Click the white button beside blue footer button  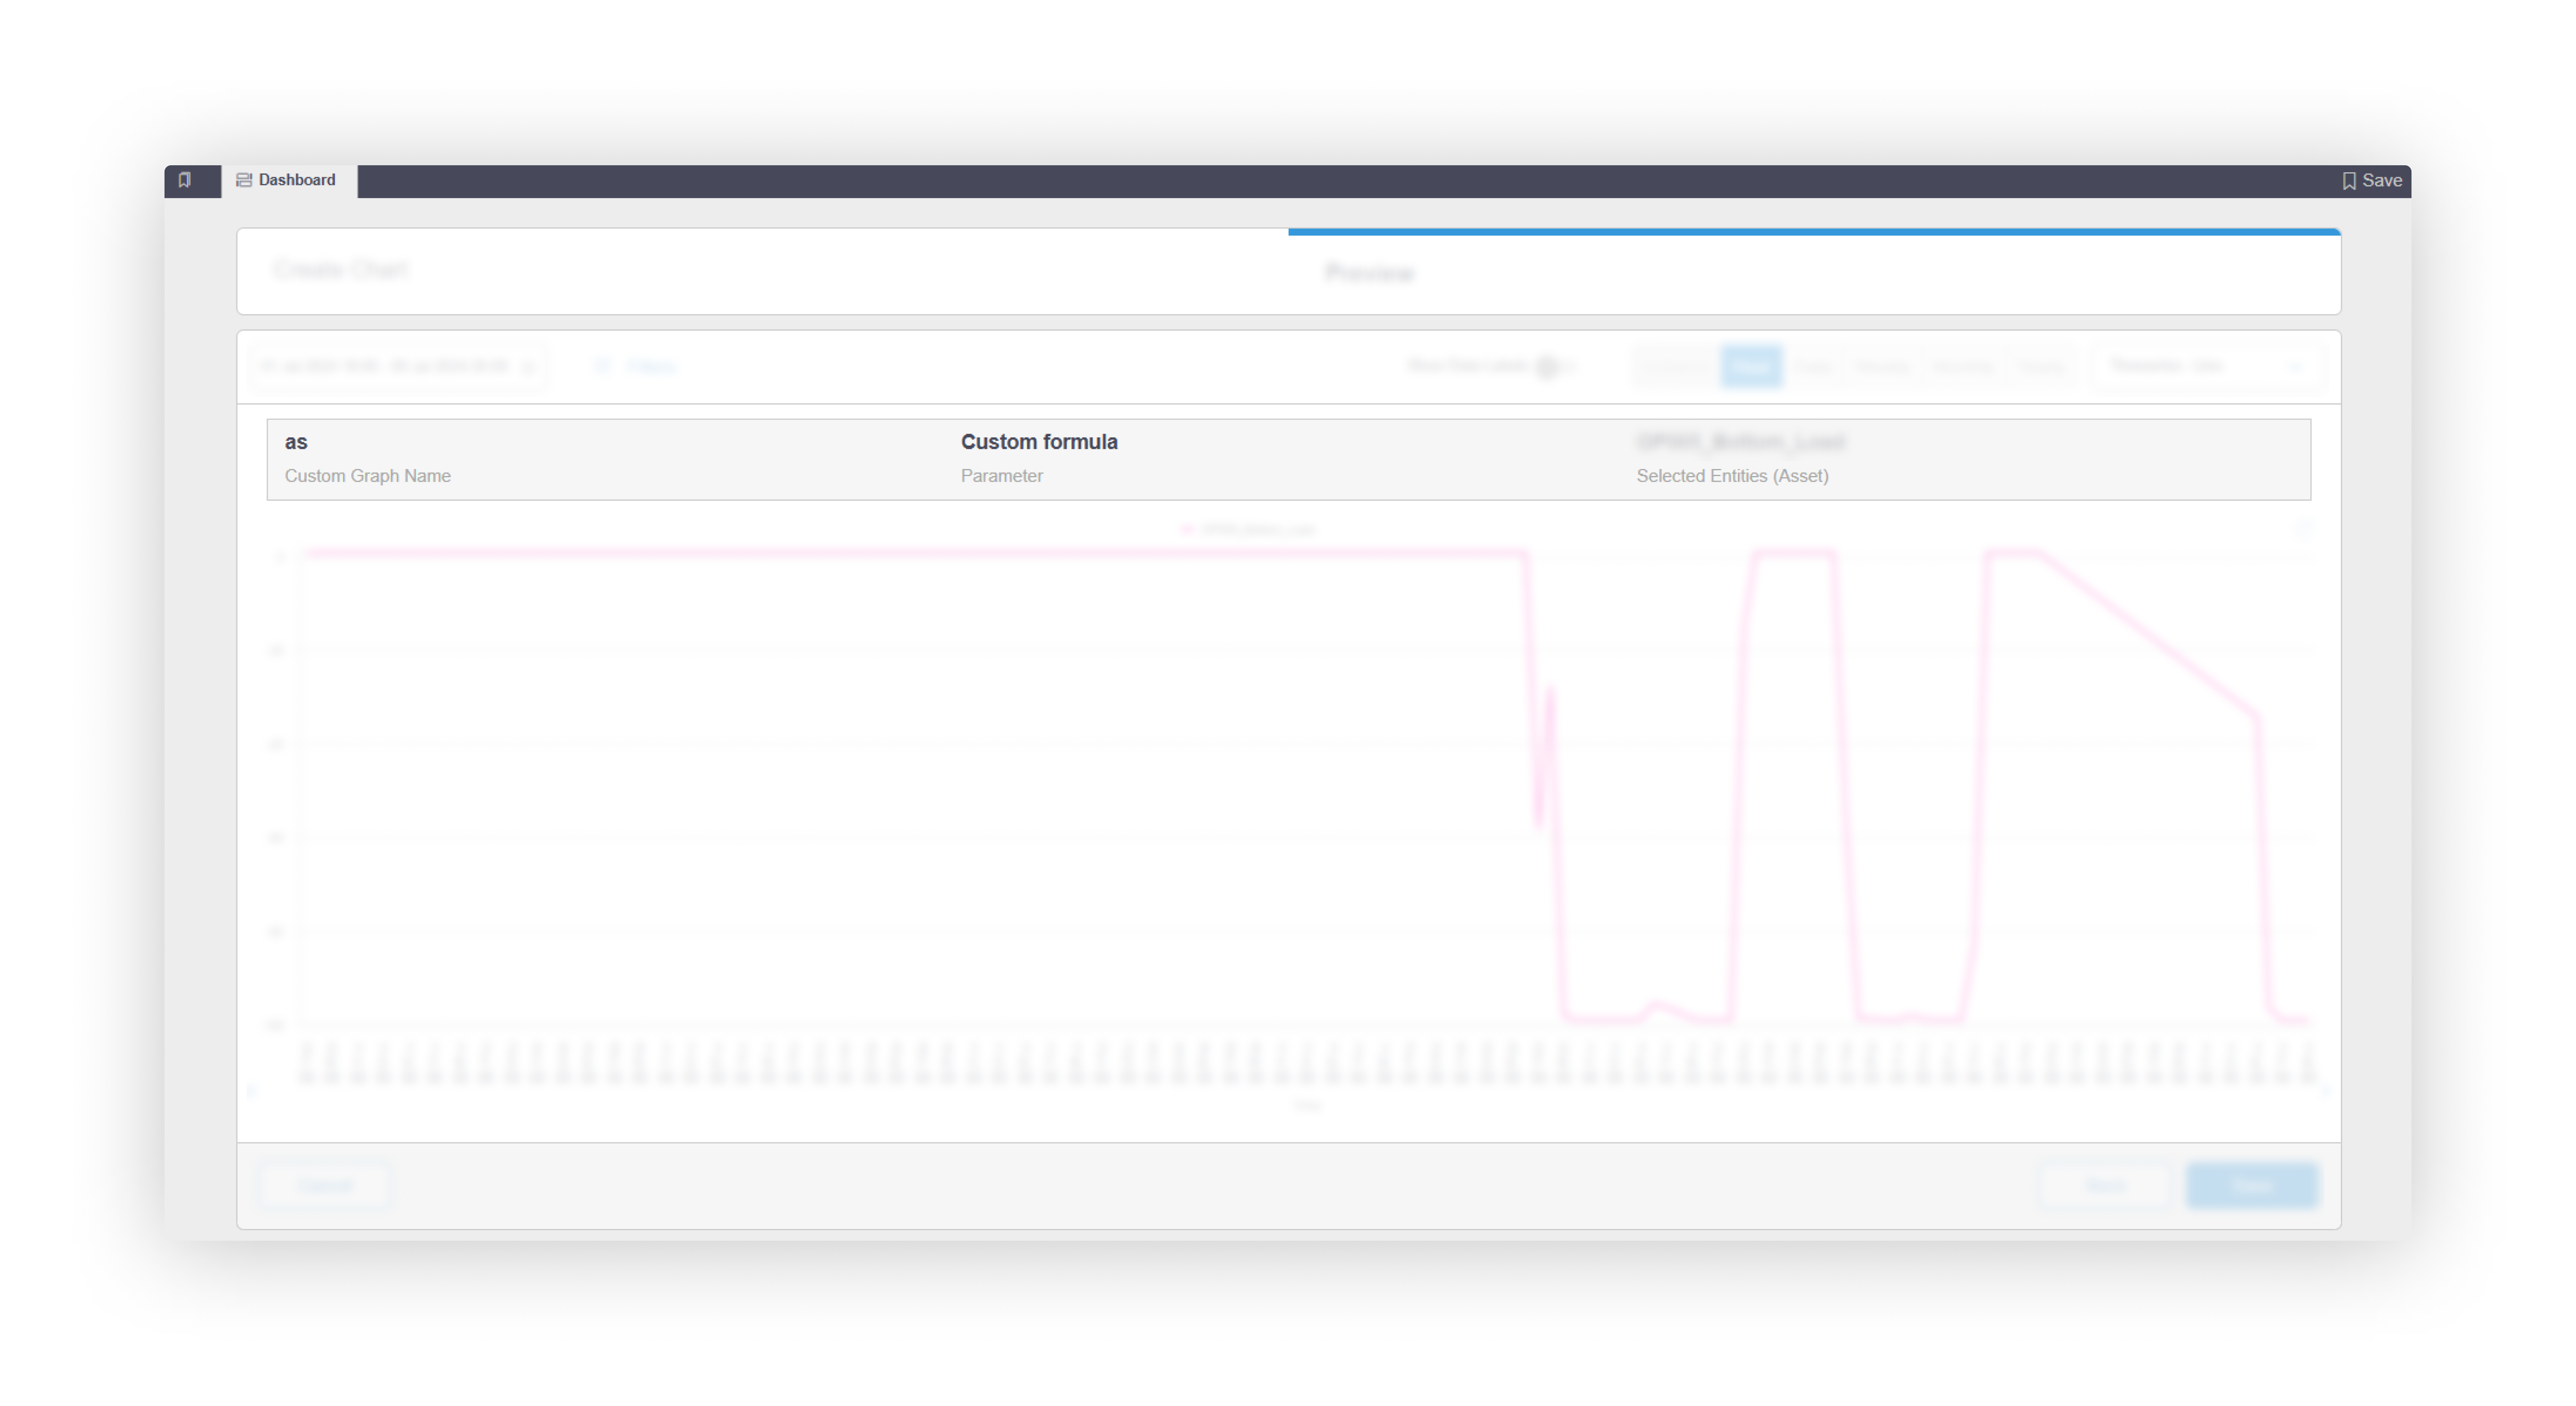click(2105, 1186)
